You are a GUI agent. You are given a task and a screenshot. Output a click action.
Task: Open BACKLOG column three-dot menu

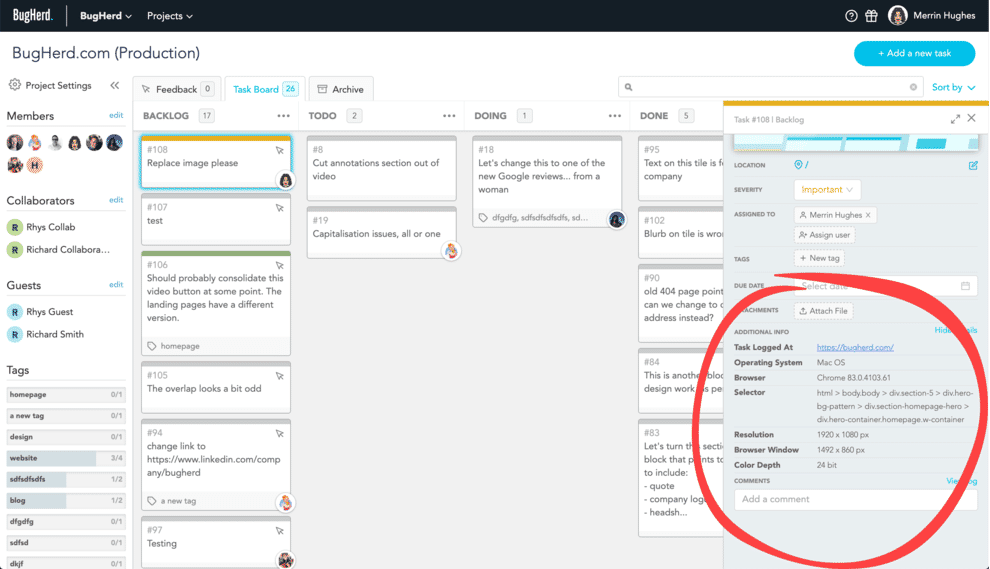283,116
